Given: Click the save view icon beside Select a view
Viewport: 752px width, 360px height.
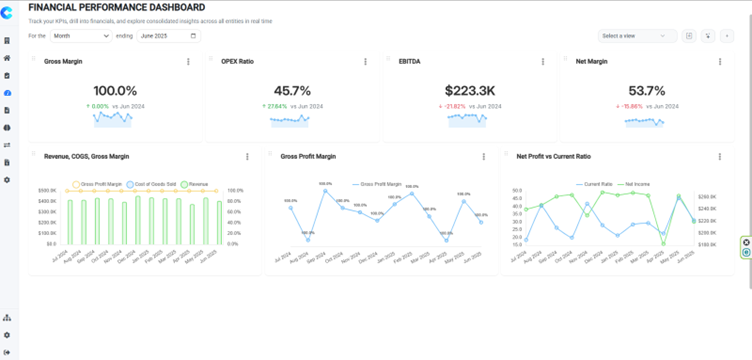Looking at the screenshot, I should [689, 36].
